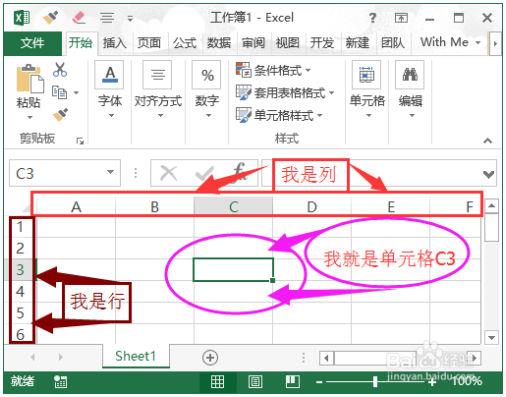Click the vertical scrollbar down arrow

492,337
